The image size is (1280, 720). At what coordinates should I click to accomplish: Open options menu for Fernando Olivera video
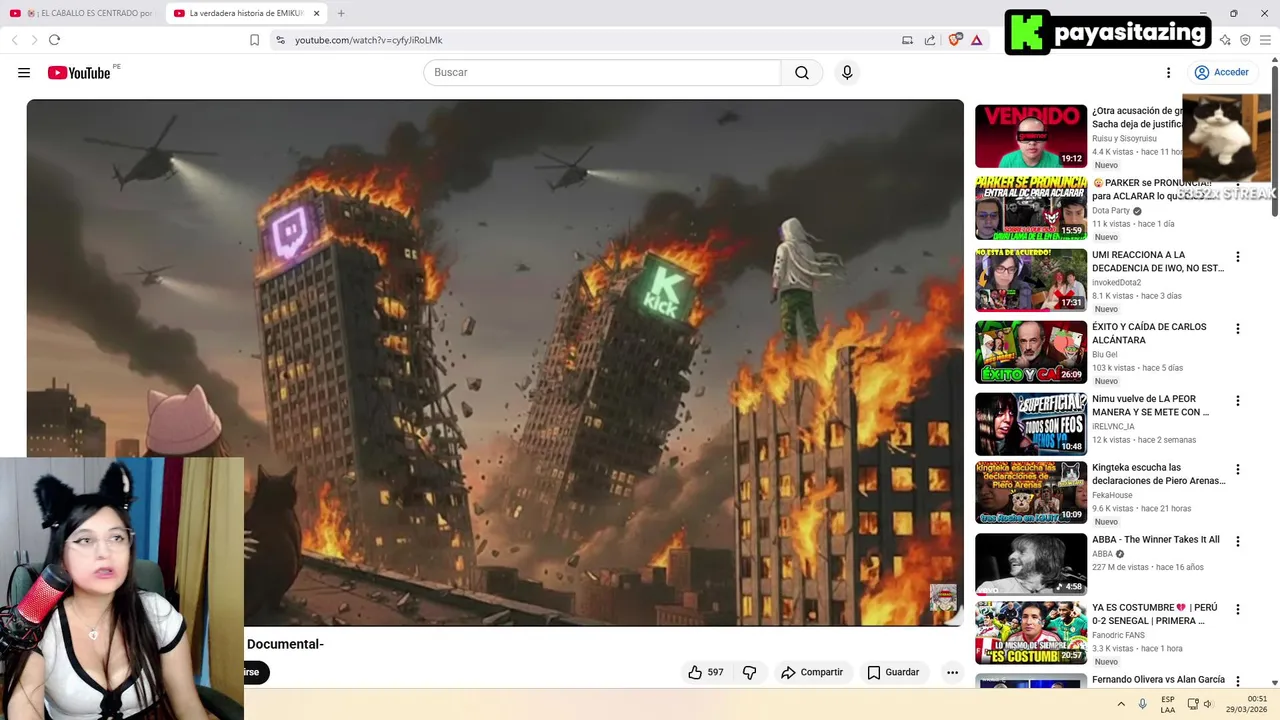tap(1238, 681)
